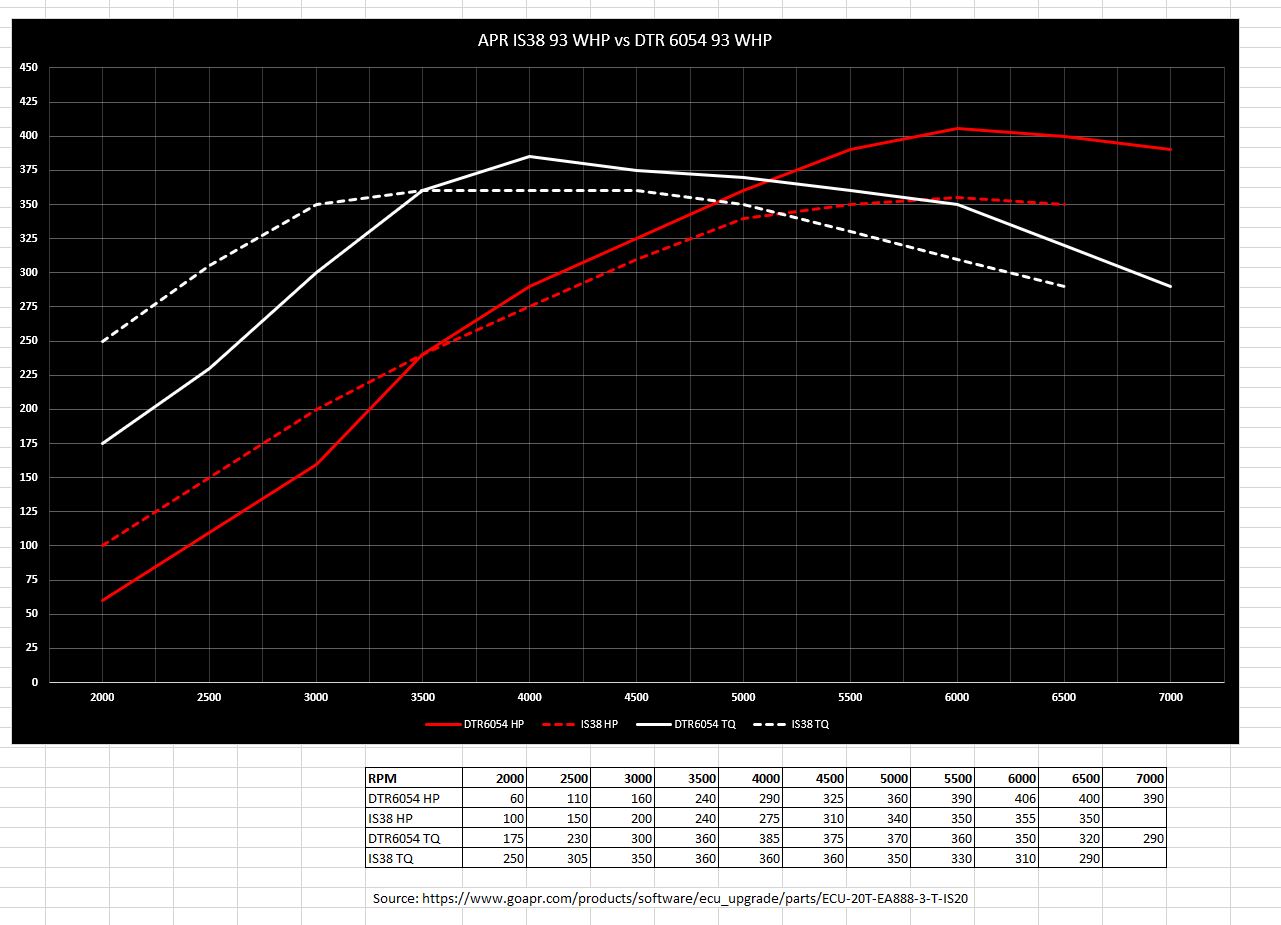Select the 7000 column header in table

pyautogui.click(x=1134, y=778)
